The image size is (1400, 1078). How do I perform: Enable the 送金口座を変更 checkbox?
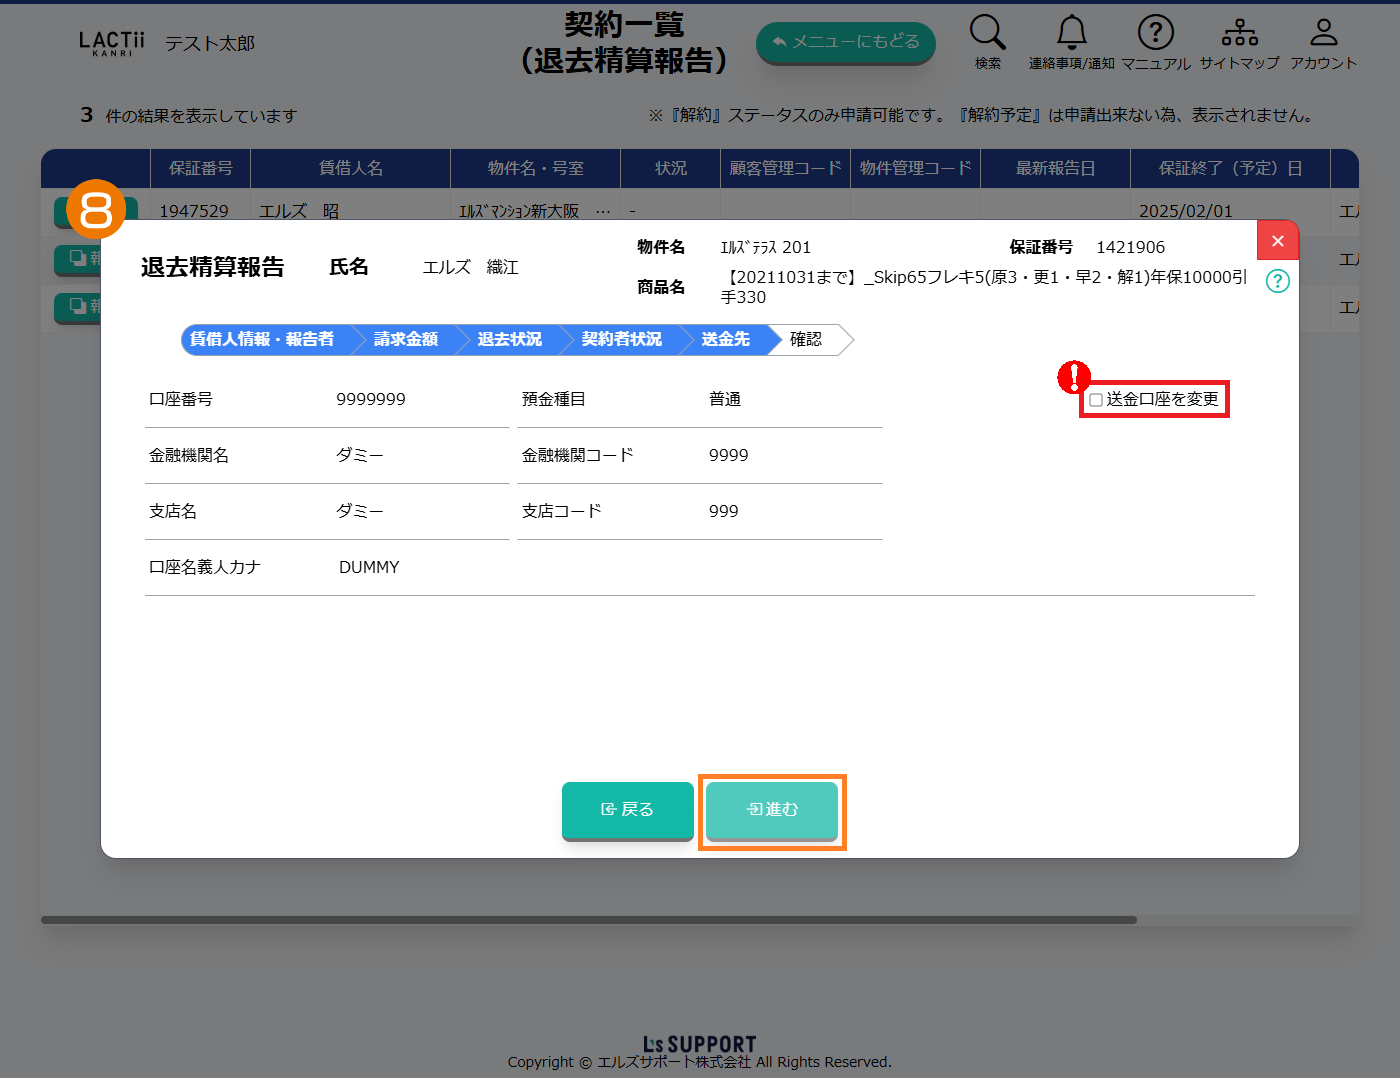coord(1096,400)
